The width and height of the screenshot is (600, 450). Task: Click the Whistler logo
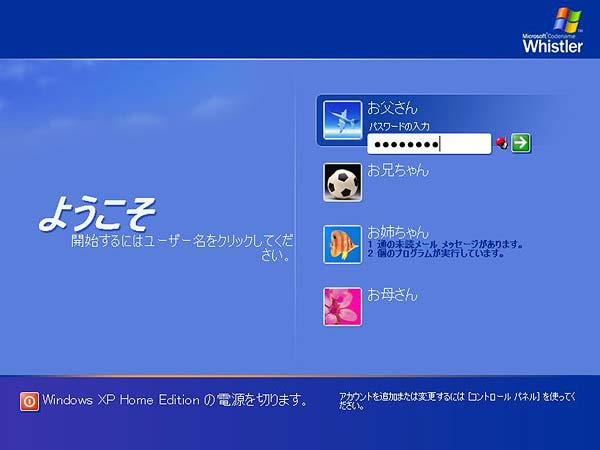pyautogui.click(x=553, y=31)
